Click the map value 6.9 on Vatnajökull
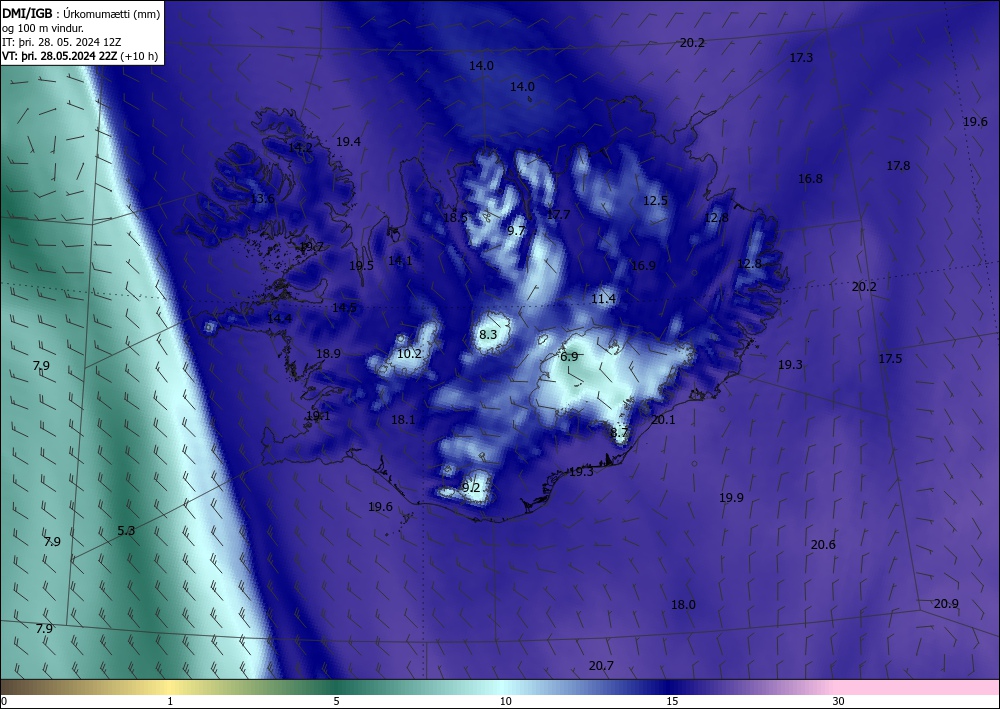The height and width of the screenshot is (709, 1000). pos(569,357)
